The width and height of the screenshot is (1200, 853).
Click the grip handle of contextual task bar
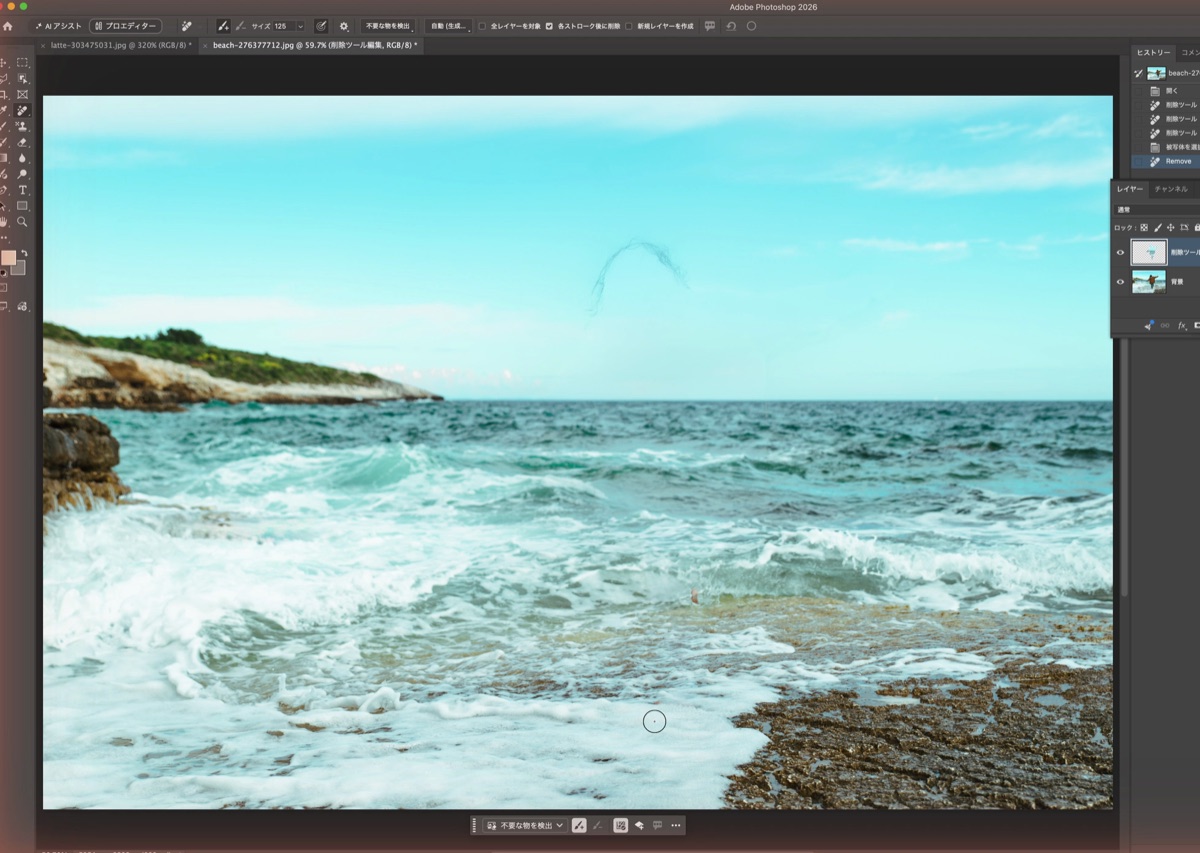[x=474, y=826]
